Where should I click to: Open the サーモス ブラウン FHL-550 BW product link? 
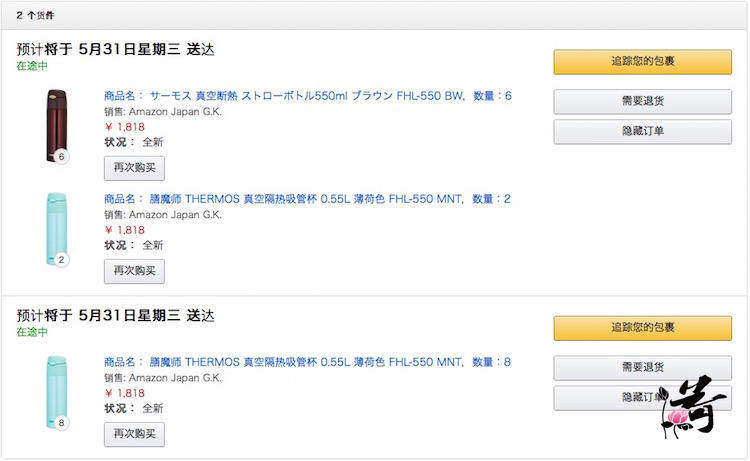click(308, 96)
